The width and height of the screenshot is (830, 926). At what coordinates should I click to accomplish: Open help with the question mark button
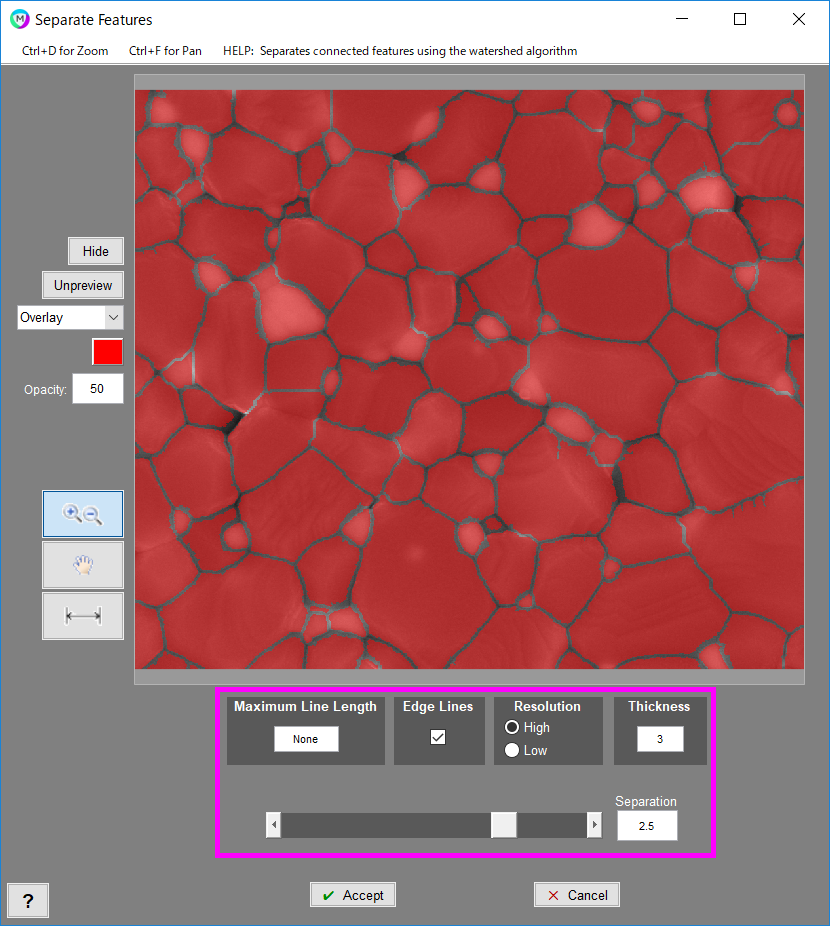tap(28, 900)
